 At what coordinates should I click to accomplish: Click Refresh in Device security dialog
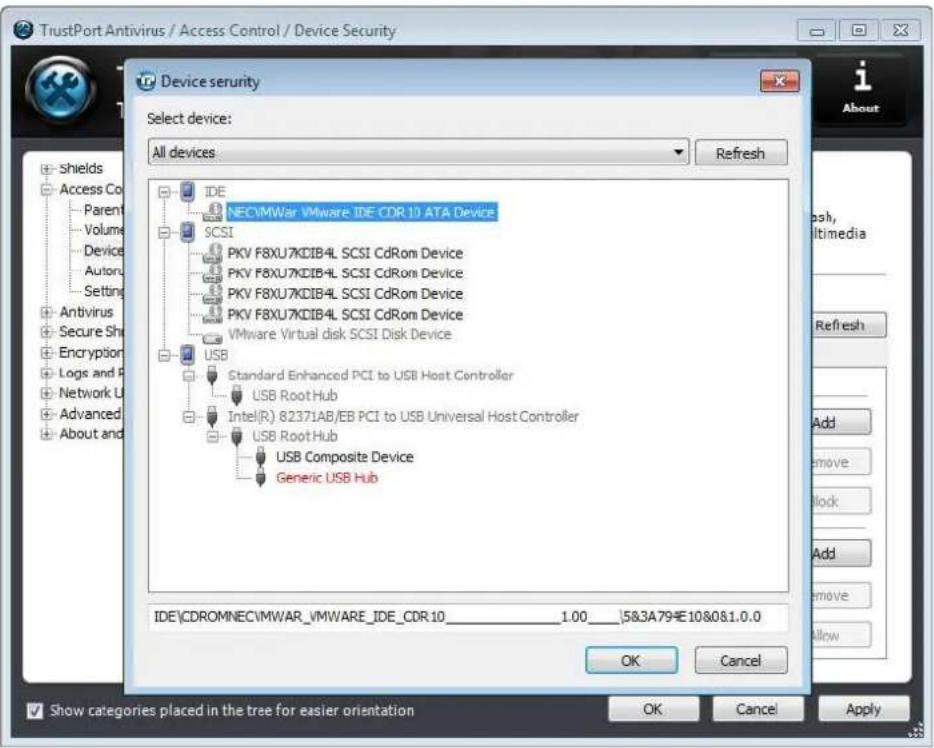pyautogui.click(x=740, y=153)
